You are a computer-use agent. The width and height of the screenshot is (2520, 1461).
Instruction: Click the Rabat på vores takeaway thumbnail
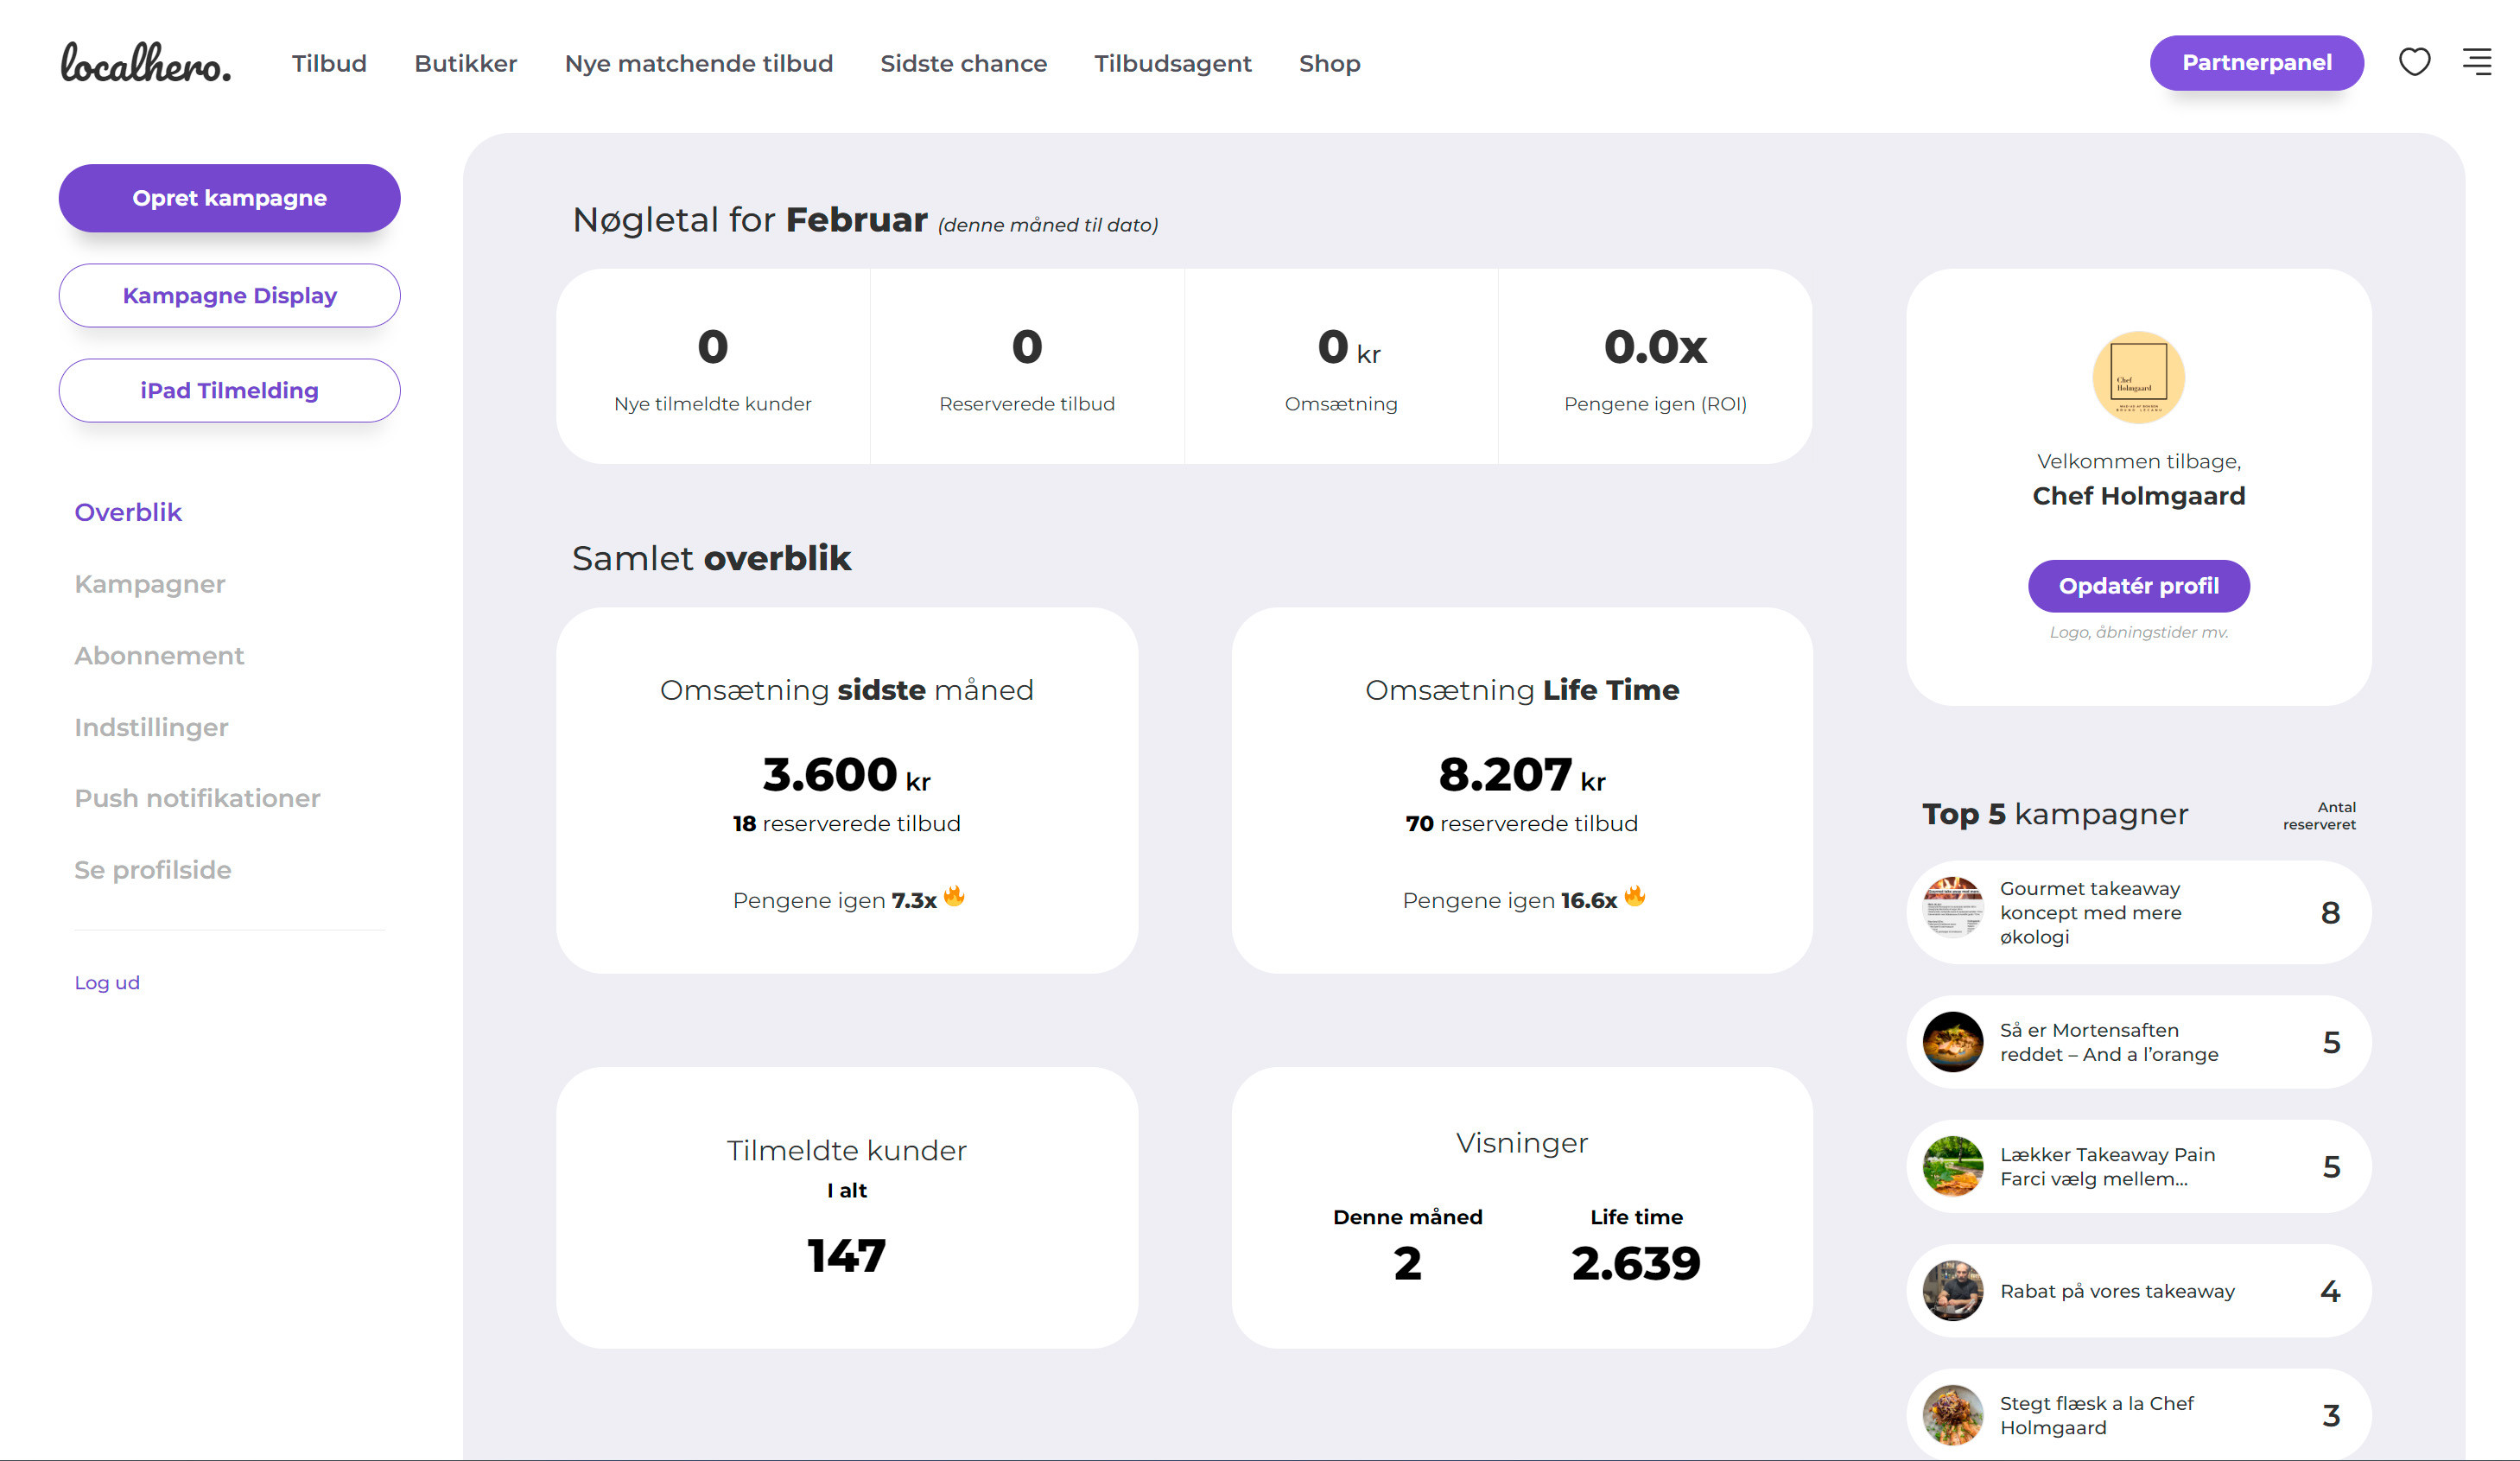(x=1952, y=1290)
